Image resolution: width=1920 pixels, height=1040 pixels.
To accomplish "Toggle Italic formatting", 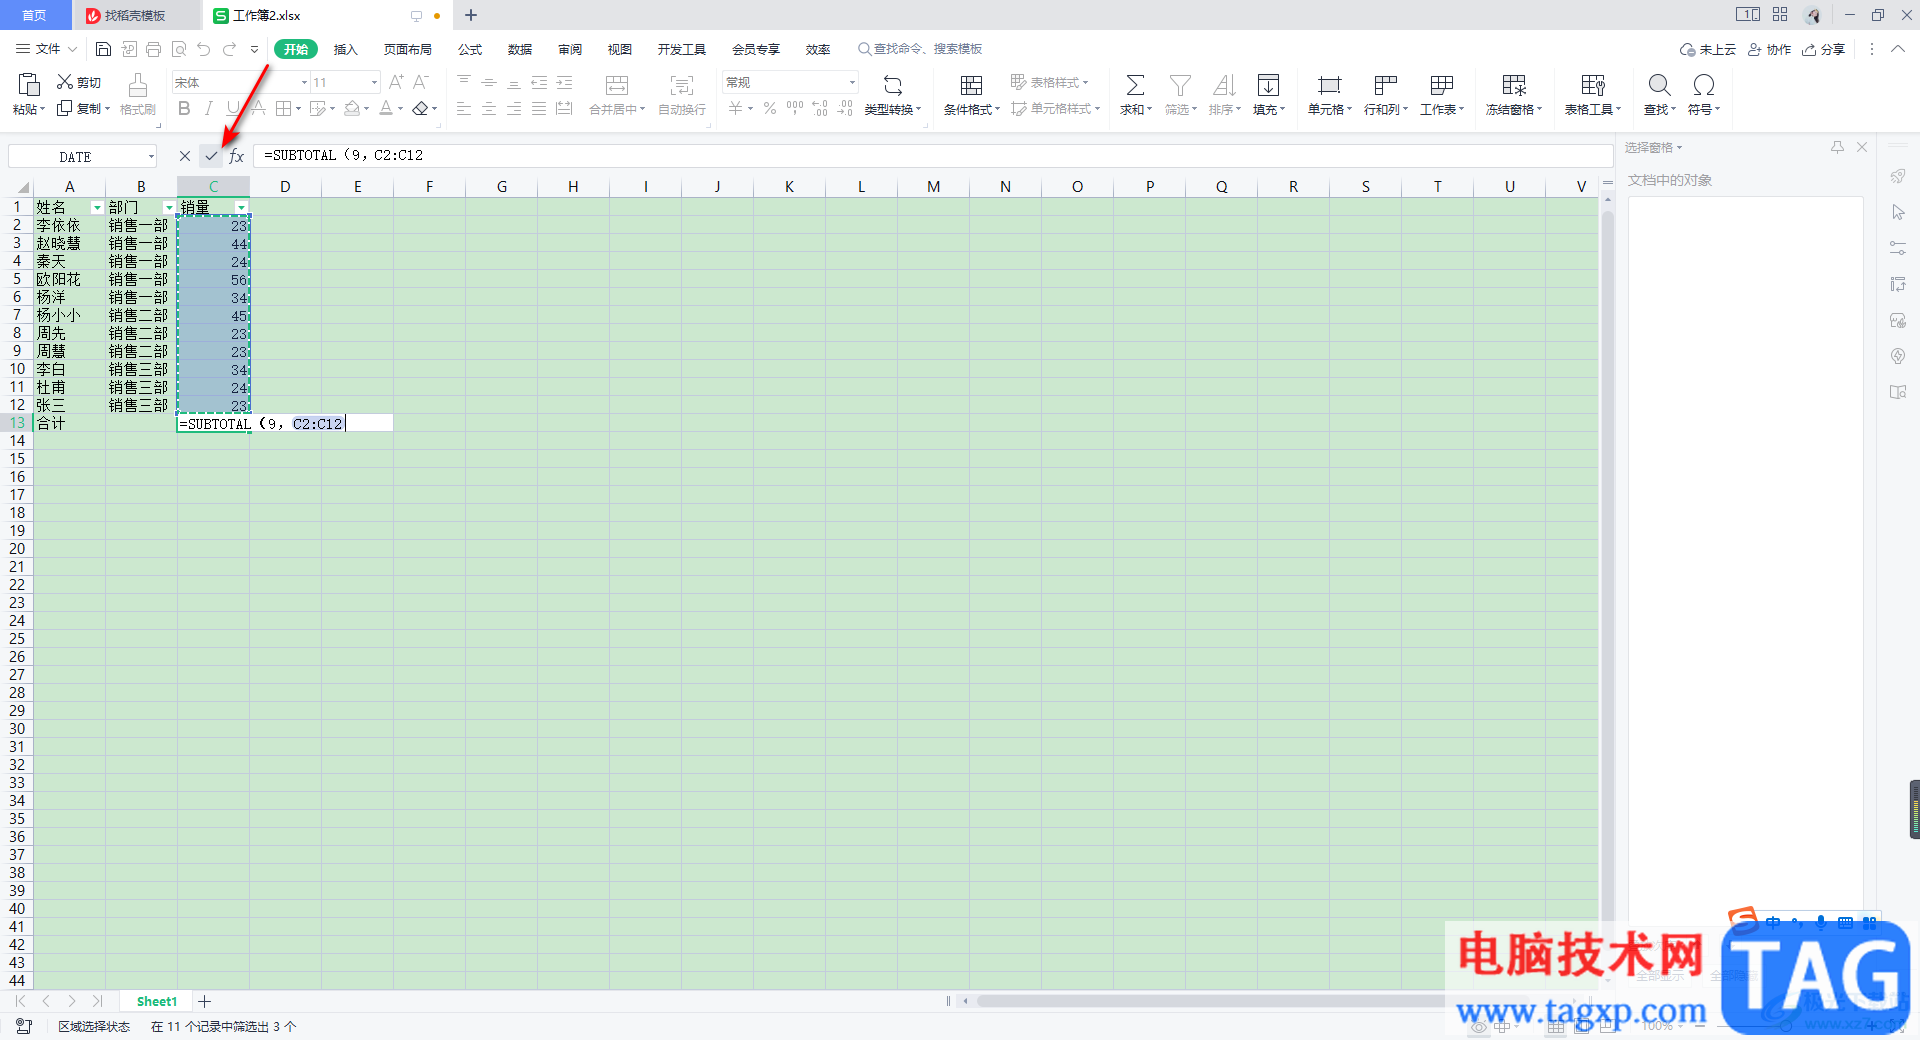I will point(208,108).
